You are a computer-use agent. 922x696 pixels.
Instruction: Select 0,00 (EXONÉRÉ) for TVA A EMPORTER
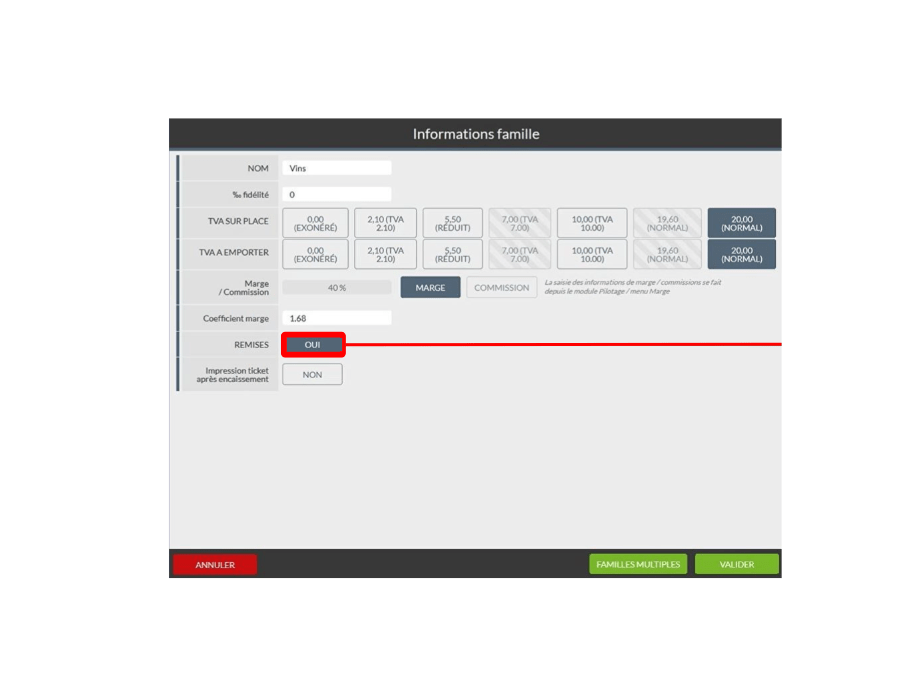pyautogui.click(x=315, y=255)
